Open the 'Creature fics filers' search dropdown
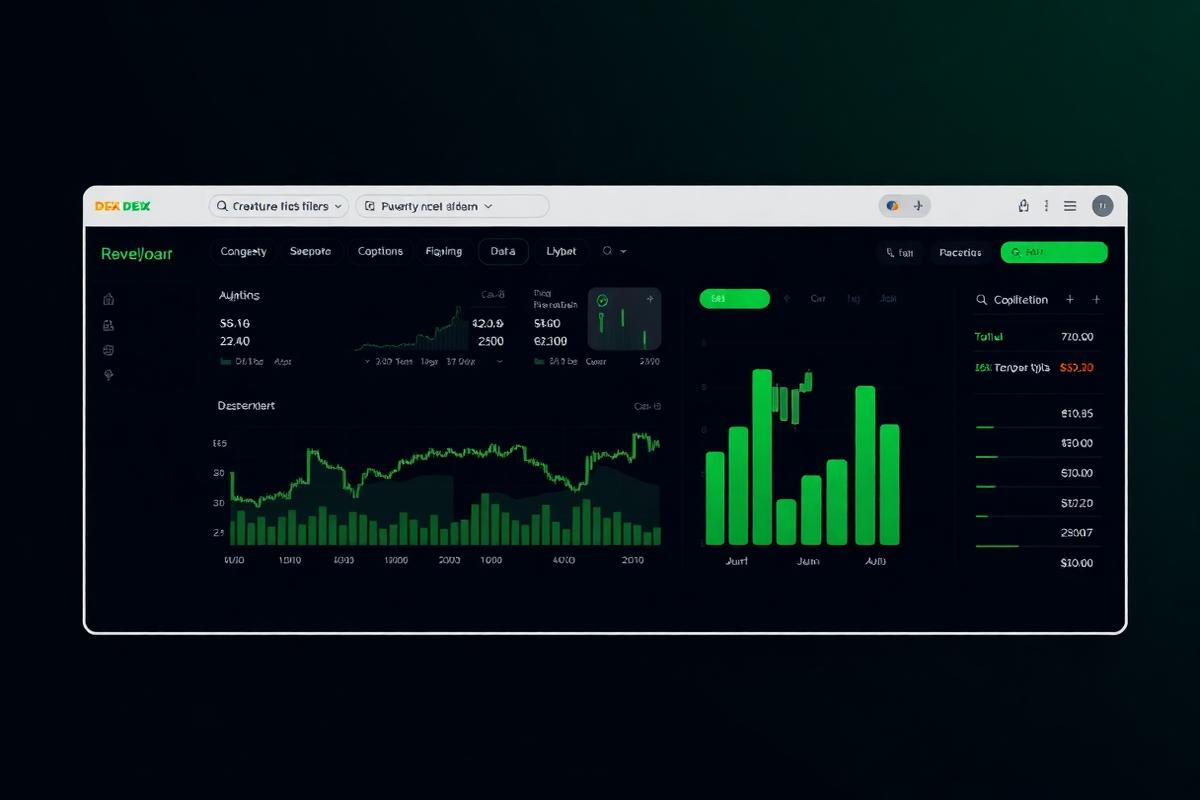This screenshot has width=1200, height=800. tap(278, 206)
